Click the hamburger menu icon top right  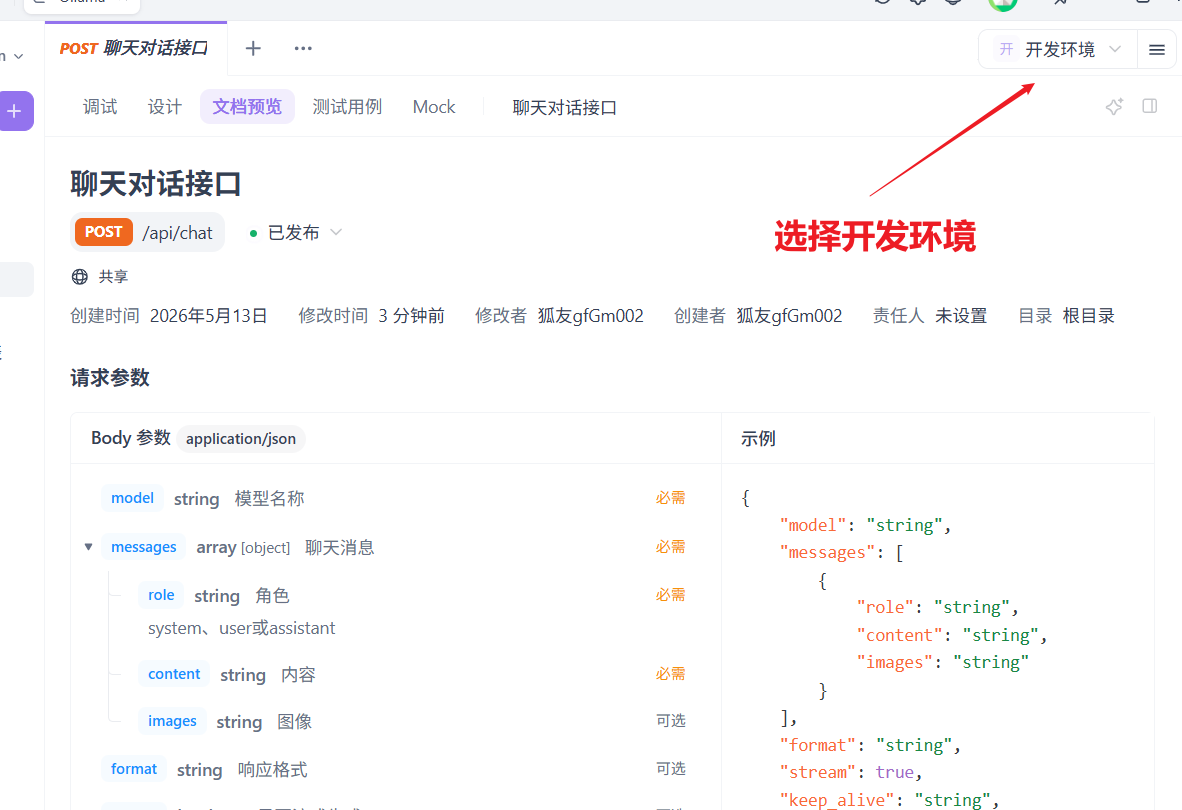[1156, 50]
